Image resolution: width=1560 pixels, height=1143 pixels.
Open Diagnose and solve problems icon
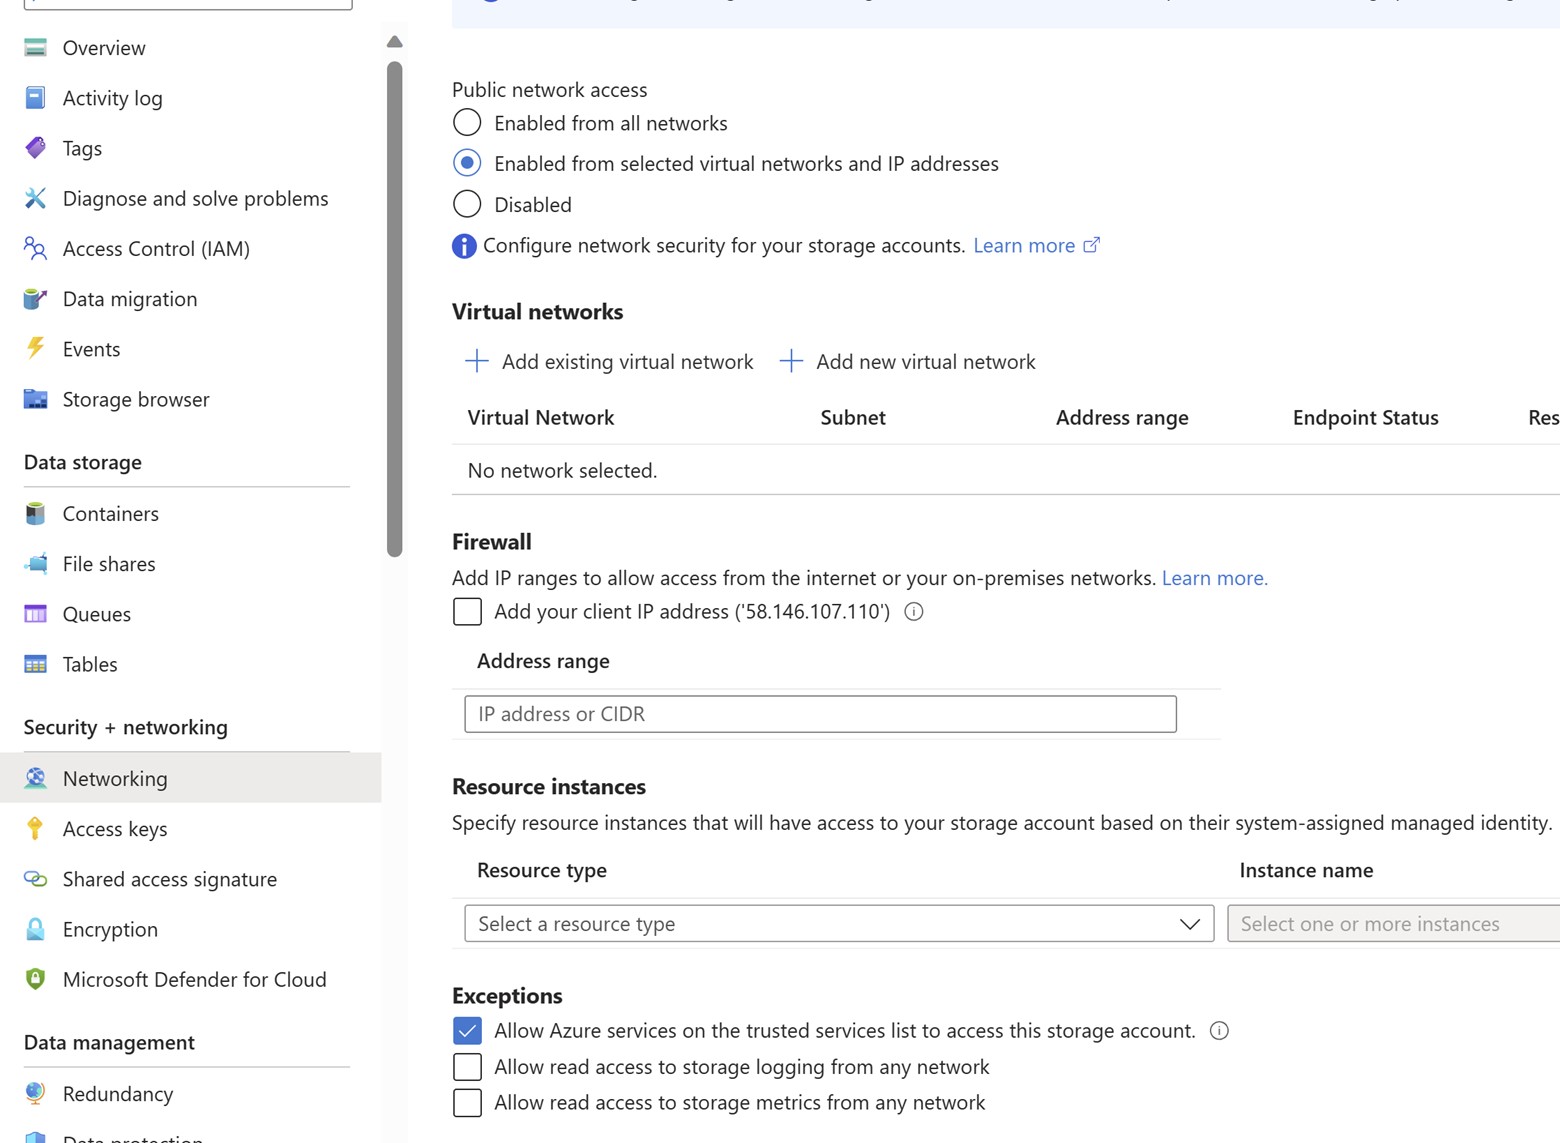click(x=36, y=198)
